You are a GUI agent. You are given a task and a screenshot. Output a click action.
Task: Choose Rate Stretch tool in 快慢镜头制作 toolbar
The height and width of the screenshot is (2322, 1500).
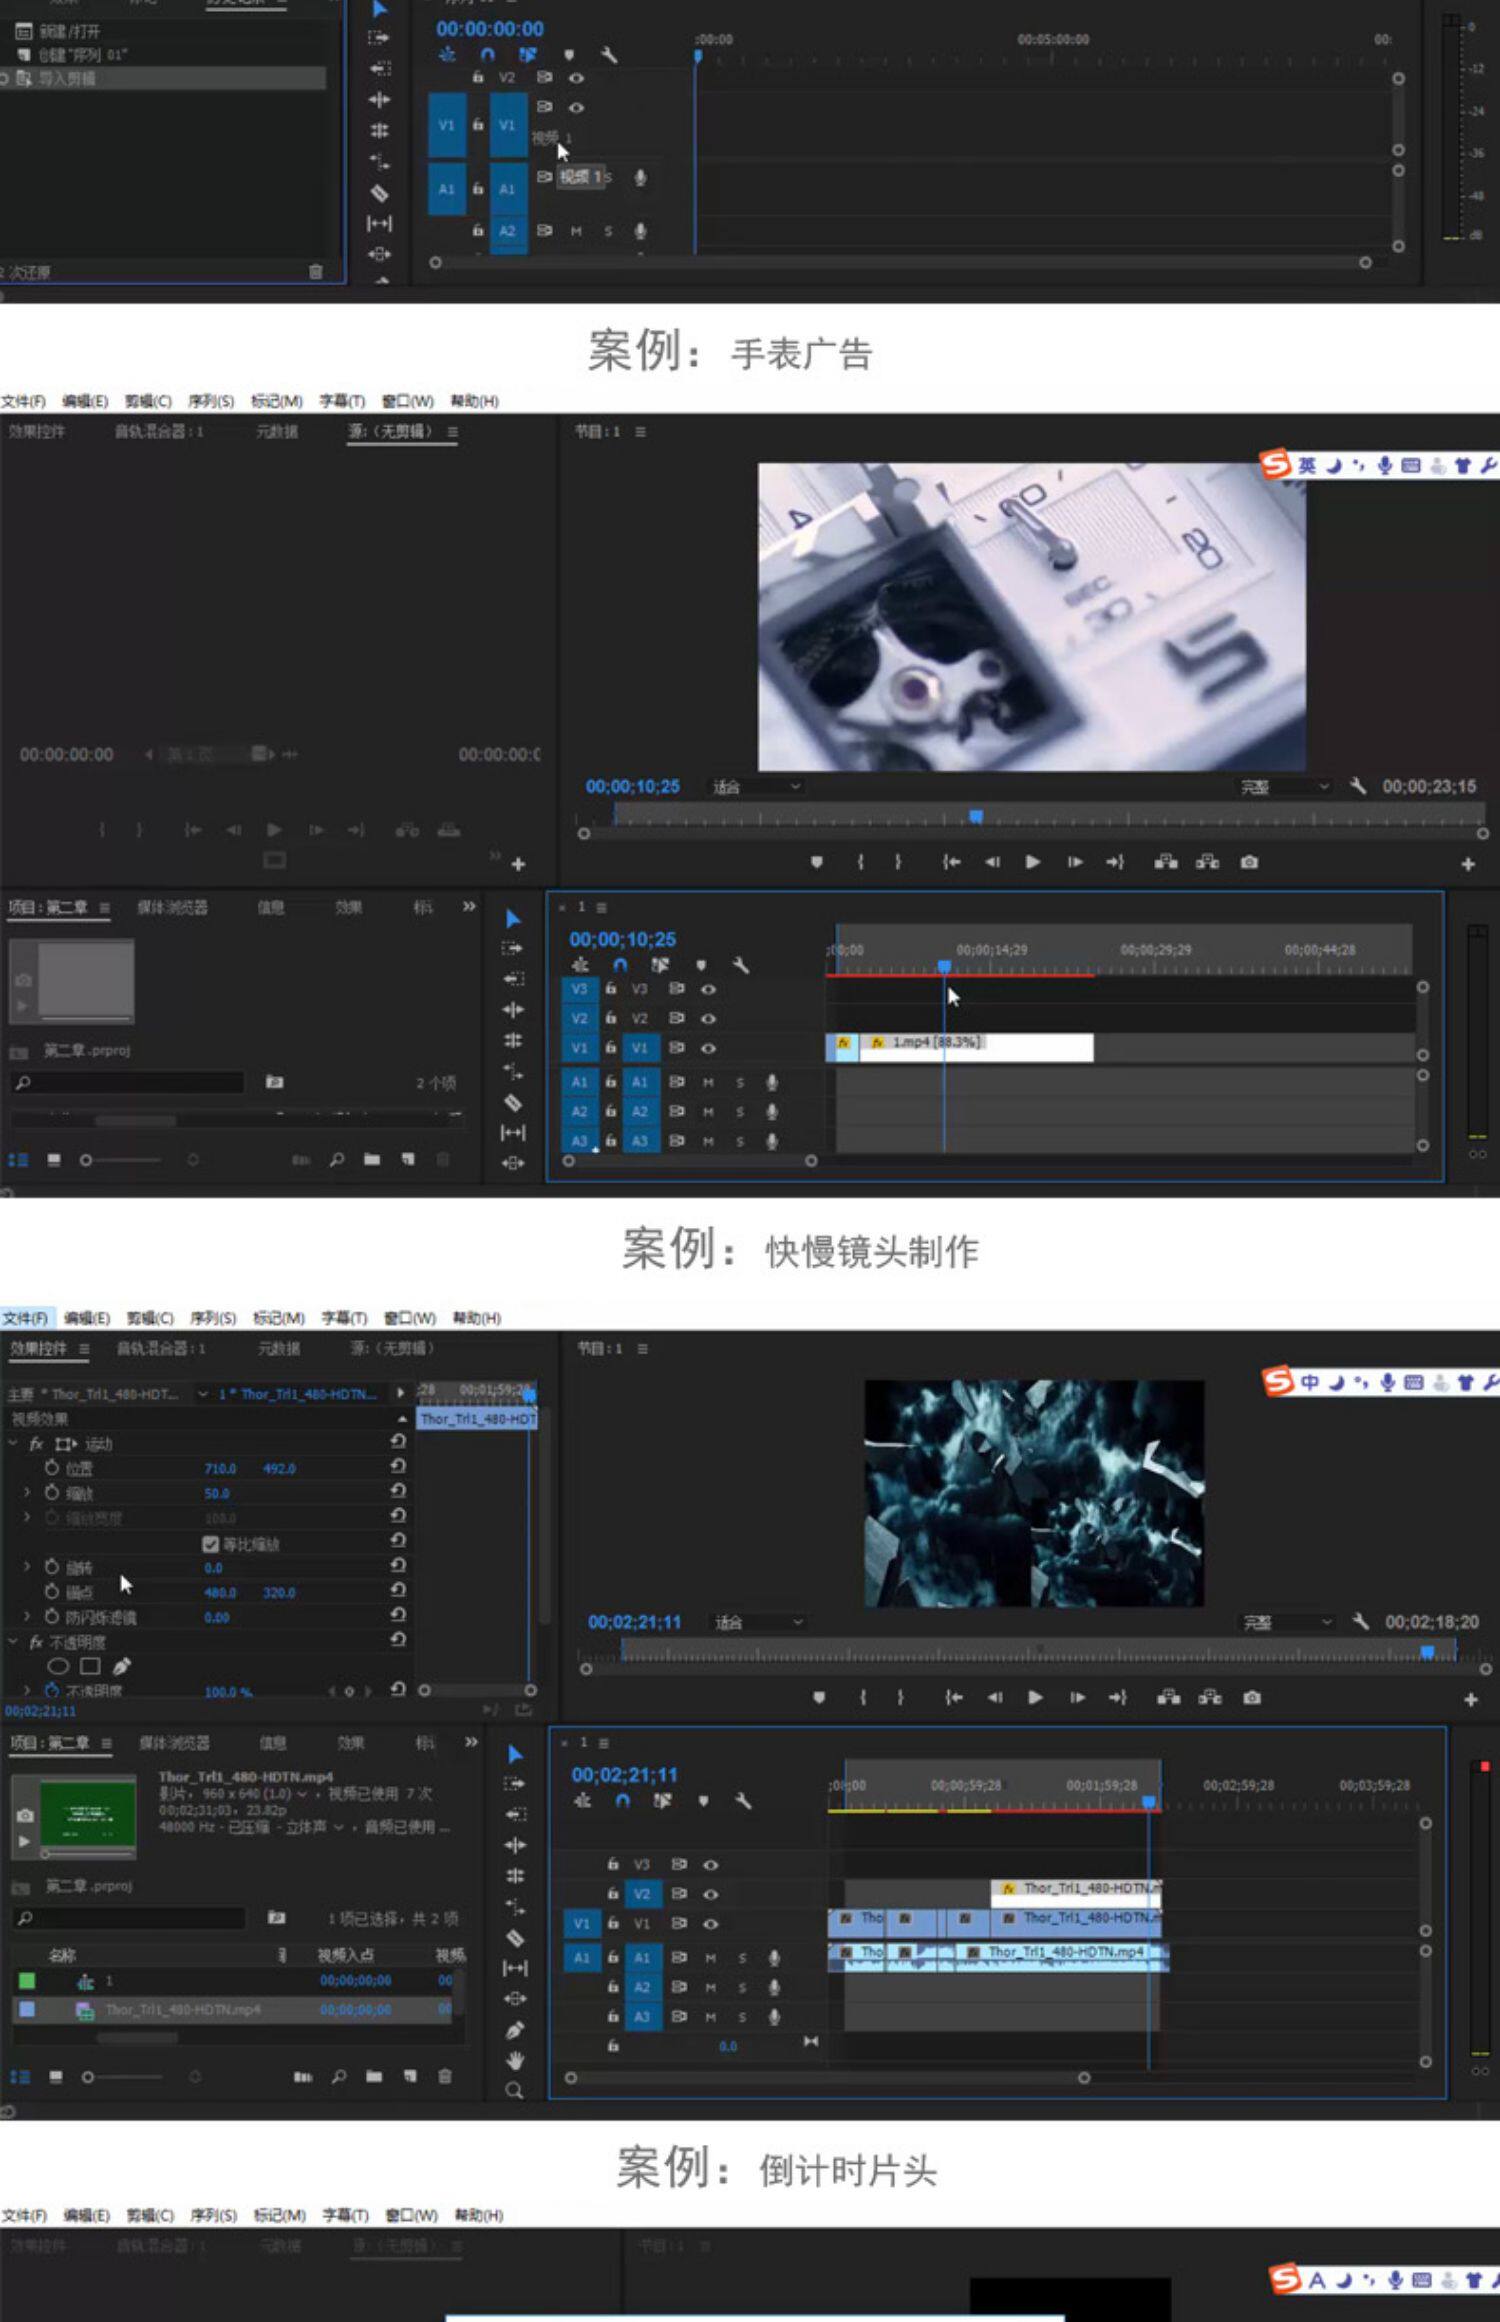click(514, 1906)
